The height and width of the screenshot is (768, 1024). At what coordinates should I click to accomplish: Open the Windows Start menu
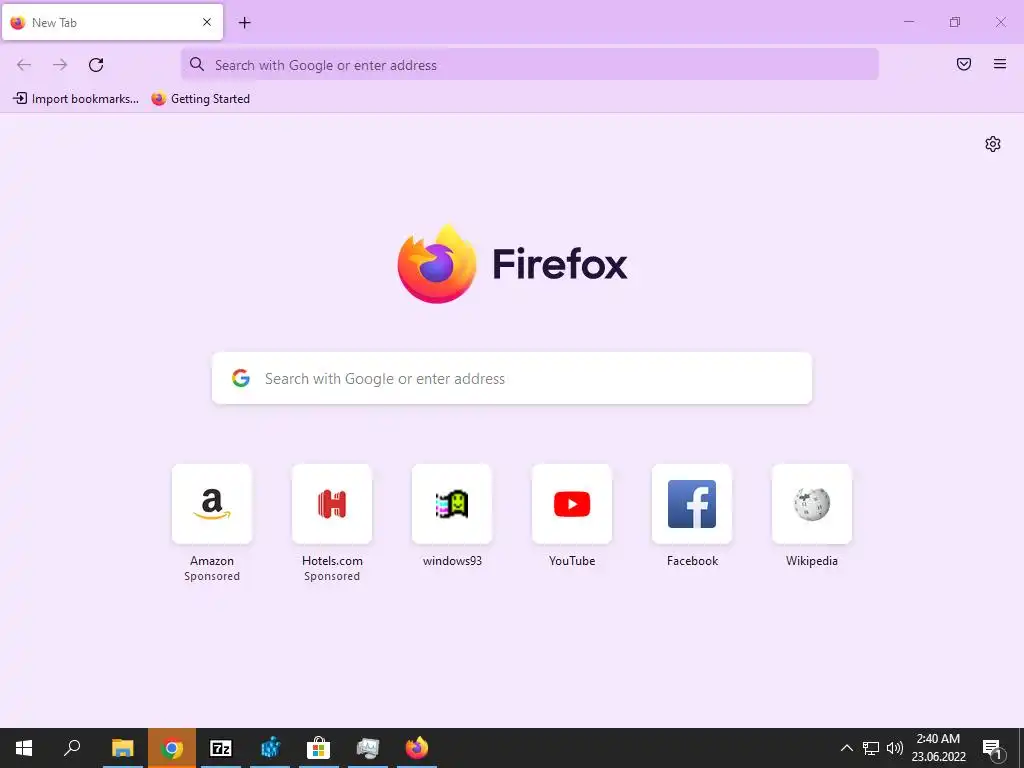(24, 748)
